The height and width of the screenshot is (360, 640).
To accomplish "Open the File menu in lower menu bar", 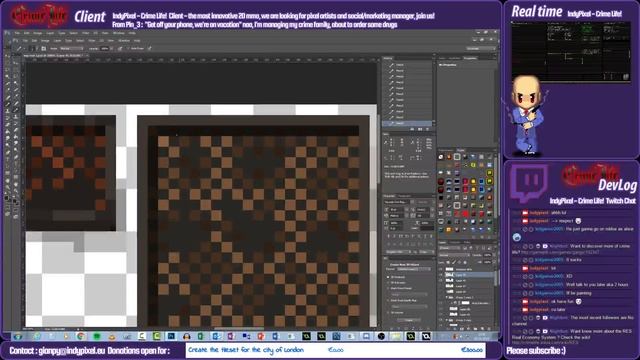I will 25,41.
